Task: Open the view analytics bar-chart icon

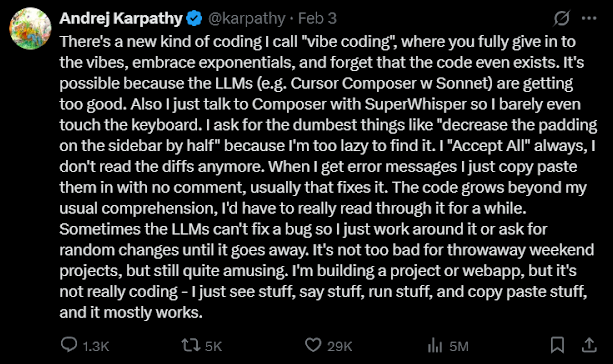Action: coord(435,345)
